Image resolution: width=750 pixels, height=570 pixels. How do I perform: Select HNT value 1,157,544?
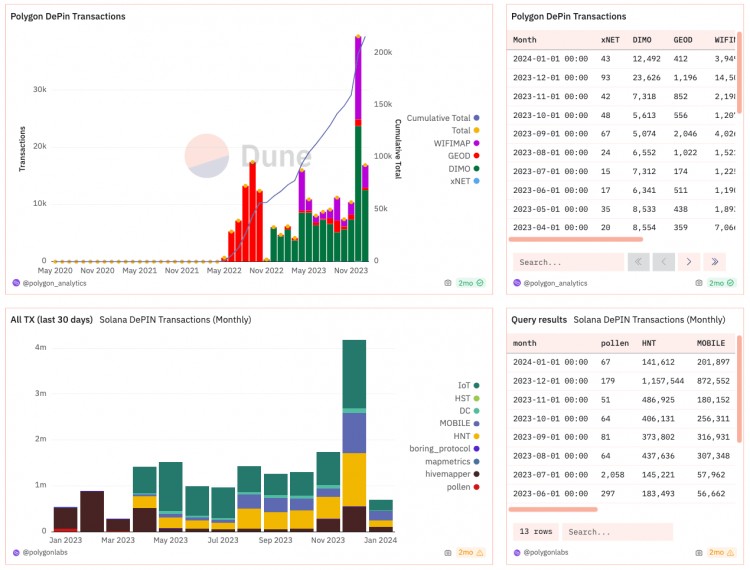(x=662, y=381)
